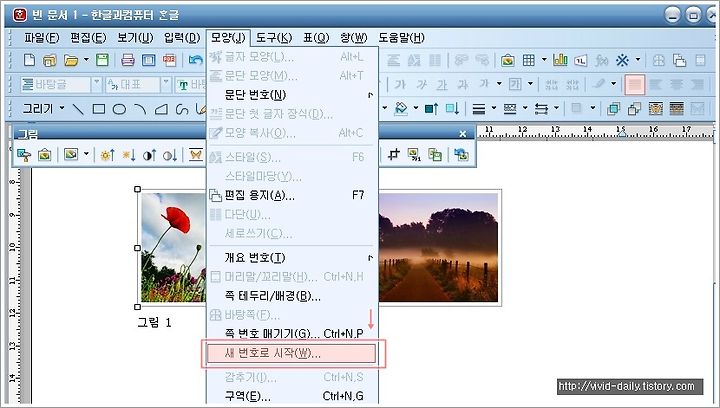Choose 쪽 번호 매기기(G)... menu item
This screenshot has width=720, height=408.
[292, 334]
